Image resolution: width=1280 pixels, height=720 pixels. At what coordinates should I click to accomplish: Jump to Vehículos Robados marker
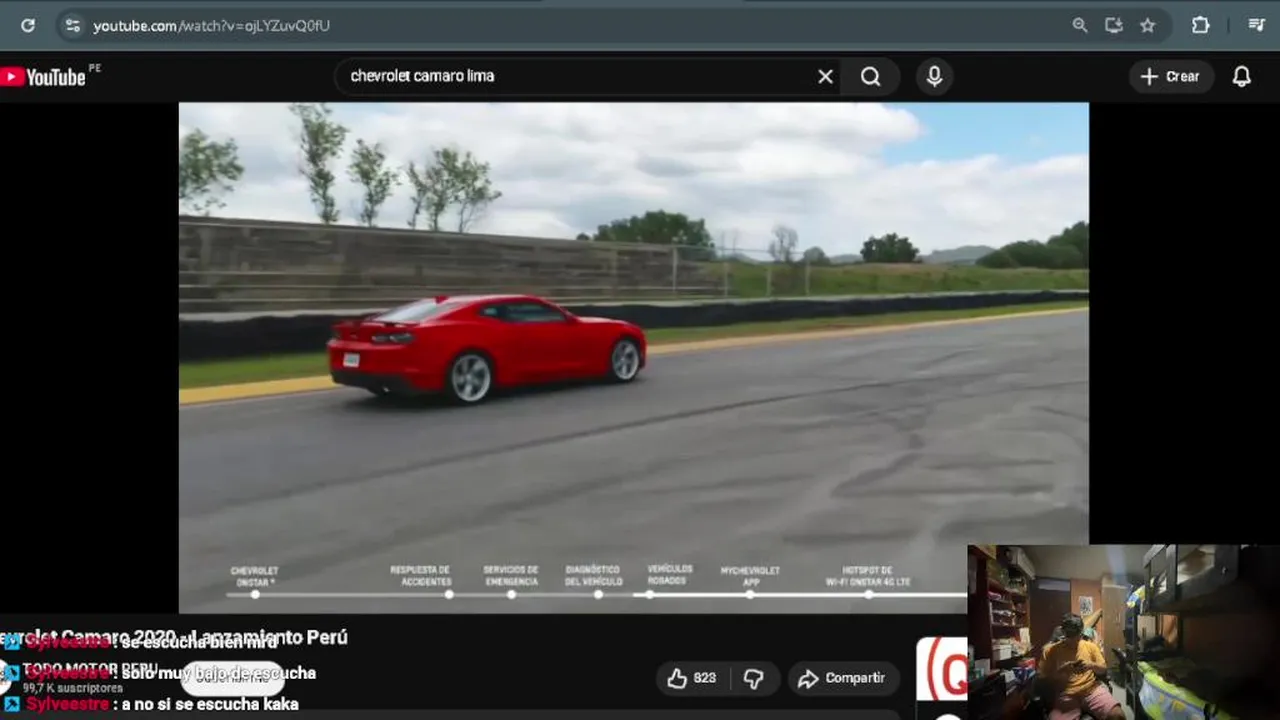tap(649, 594)
